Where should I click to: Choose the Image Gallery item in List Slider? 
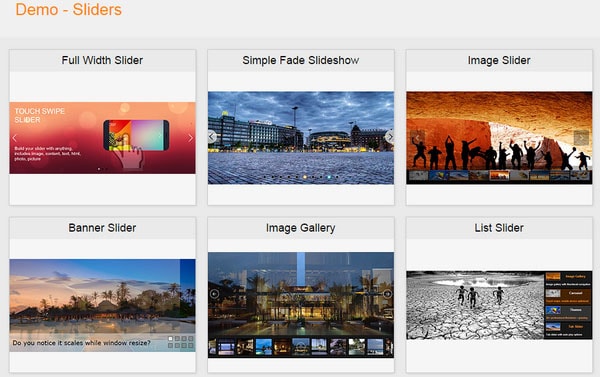coord(568,280)
